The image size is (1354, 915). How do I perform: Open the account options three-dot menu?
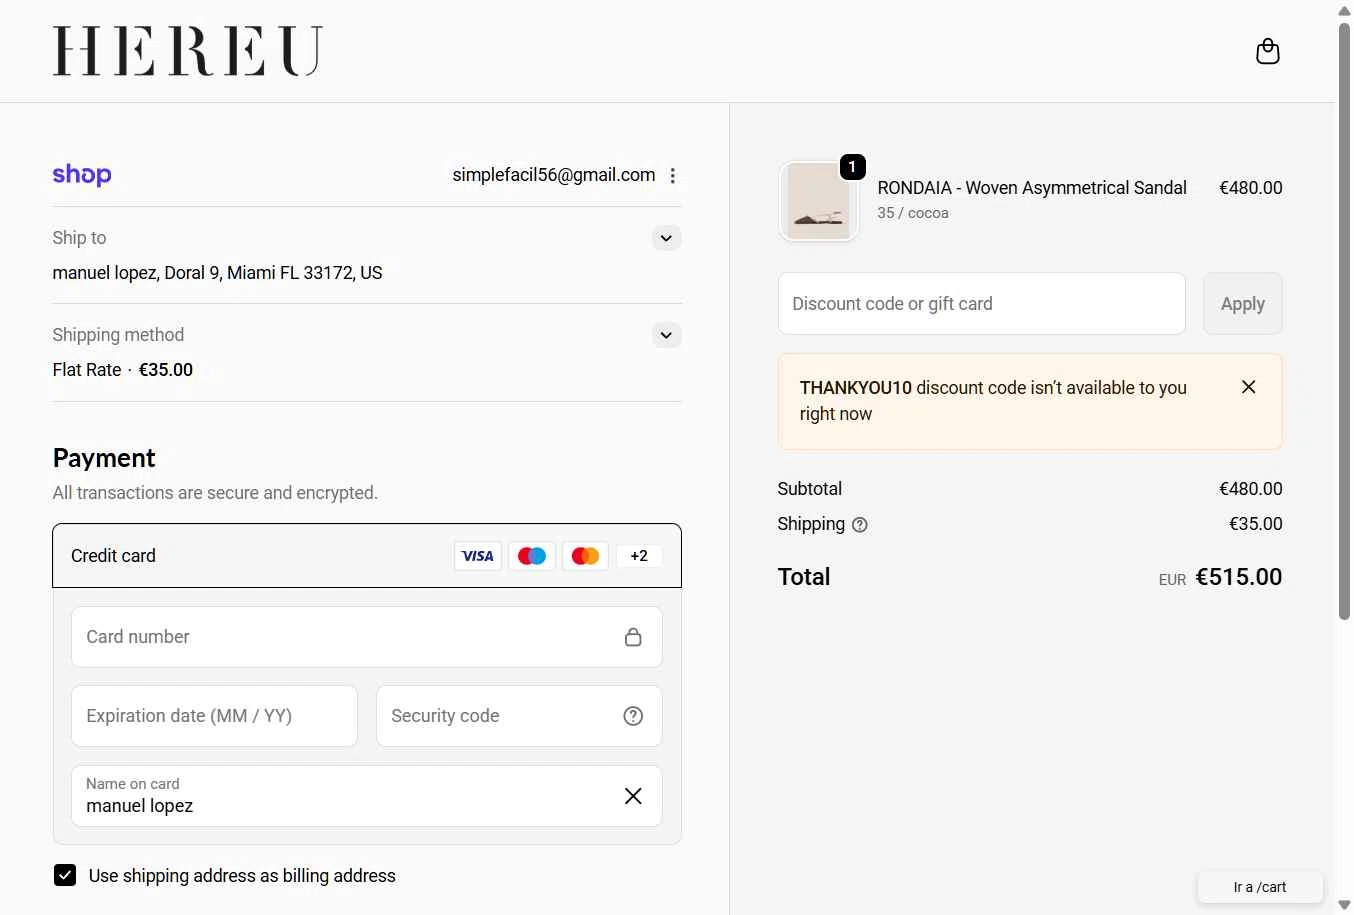(673, 176)
